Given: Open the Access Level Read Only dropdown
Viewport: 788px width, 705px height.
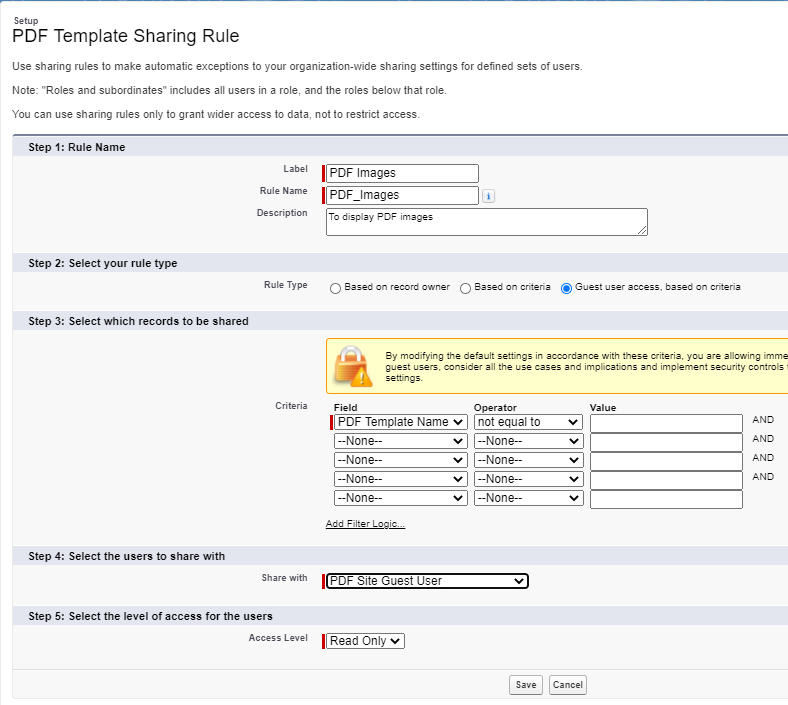Looking at the screenshot, I should pyautogui.click(x=365, y=641).
